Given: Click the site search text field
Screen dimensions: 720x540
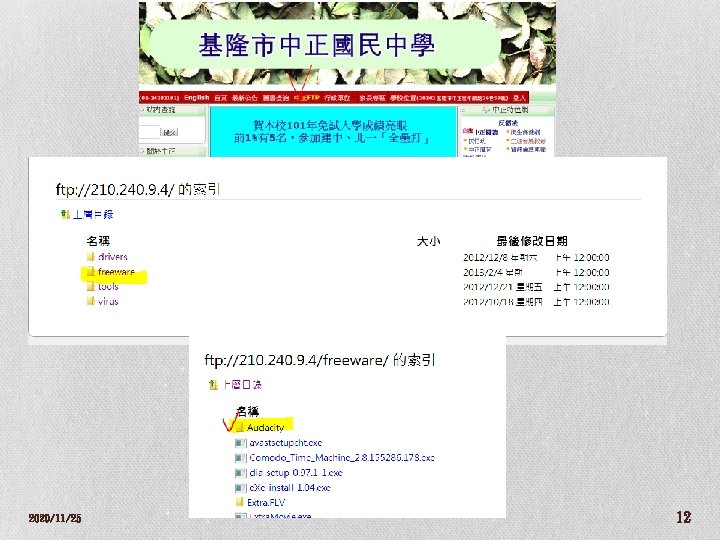Looking at the screenshot, I should [149, 132].
